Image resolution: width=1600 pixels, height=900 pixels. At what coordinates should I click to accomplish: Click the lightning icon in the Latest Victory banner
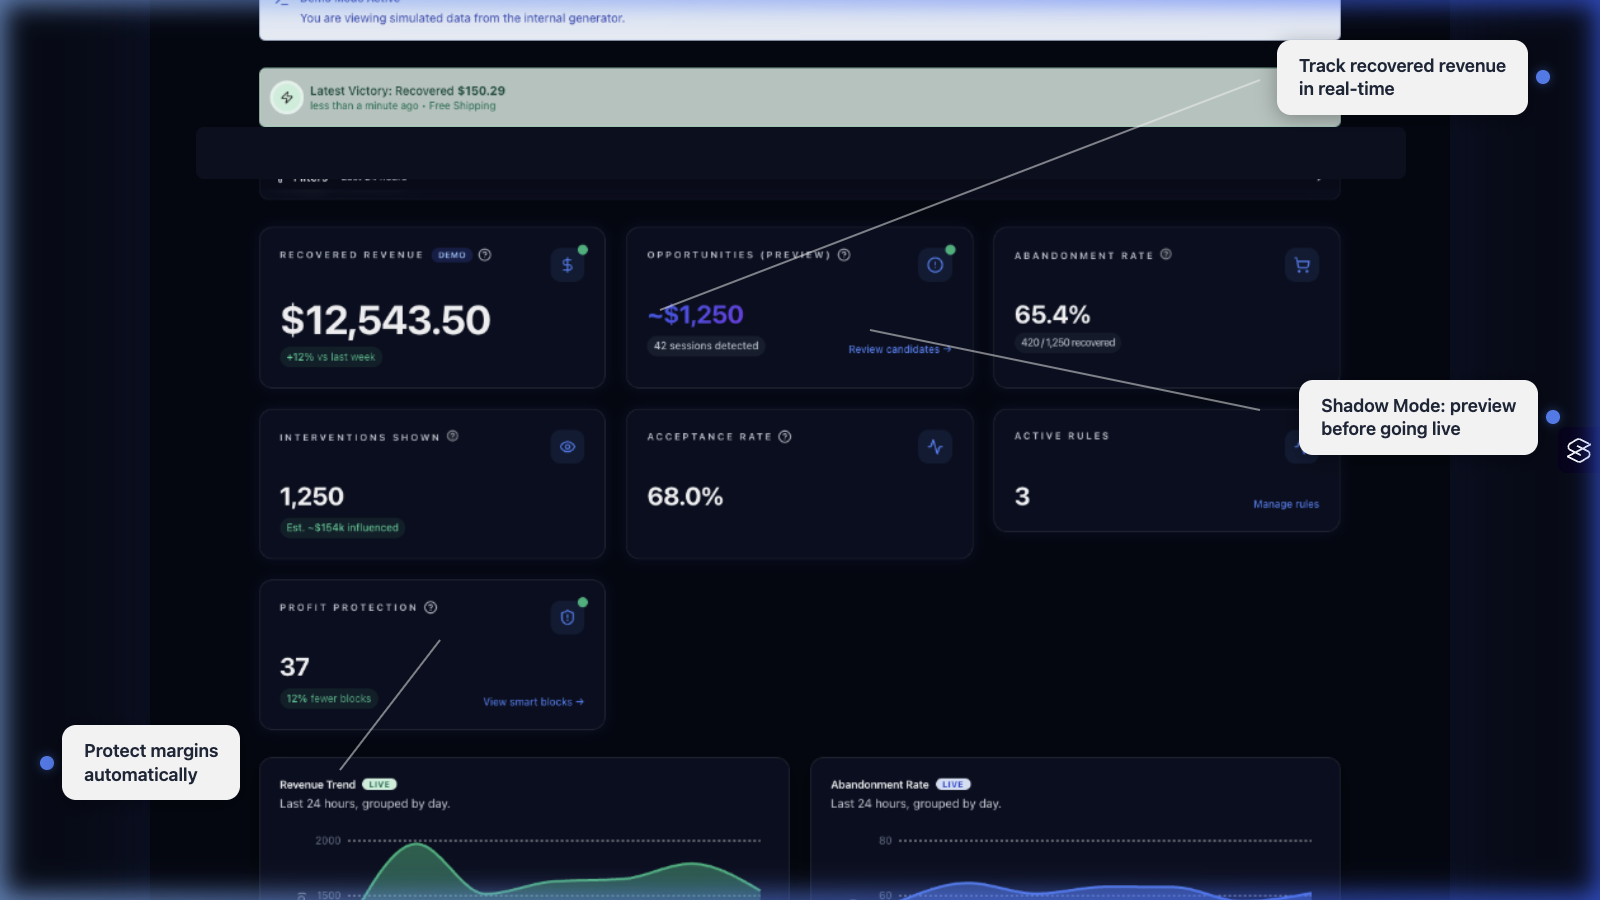[x=287, y=97]
